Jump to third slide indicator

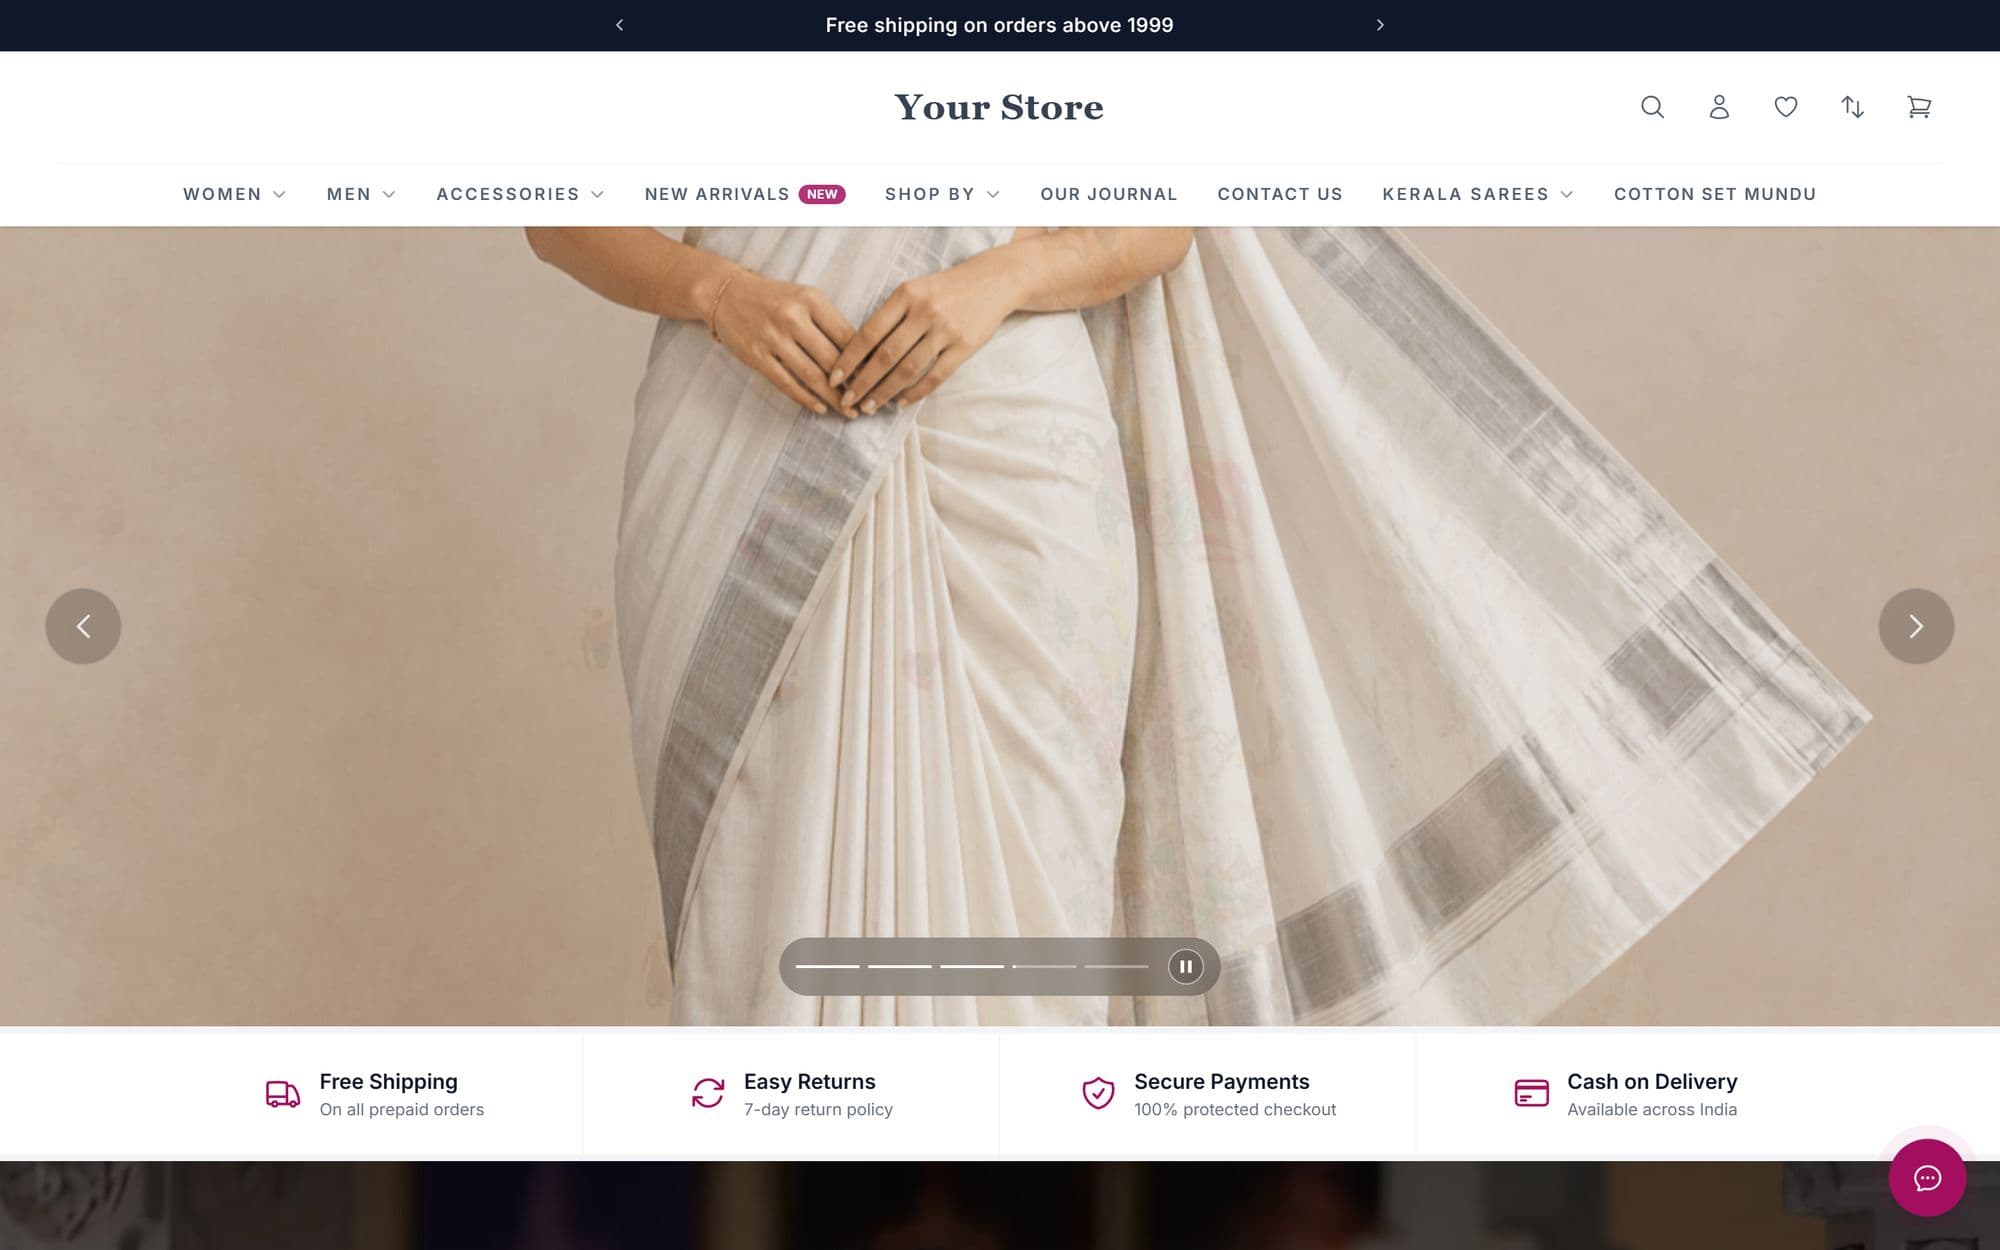(x=971, y=967)
